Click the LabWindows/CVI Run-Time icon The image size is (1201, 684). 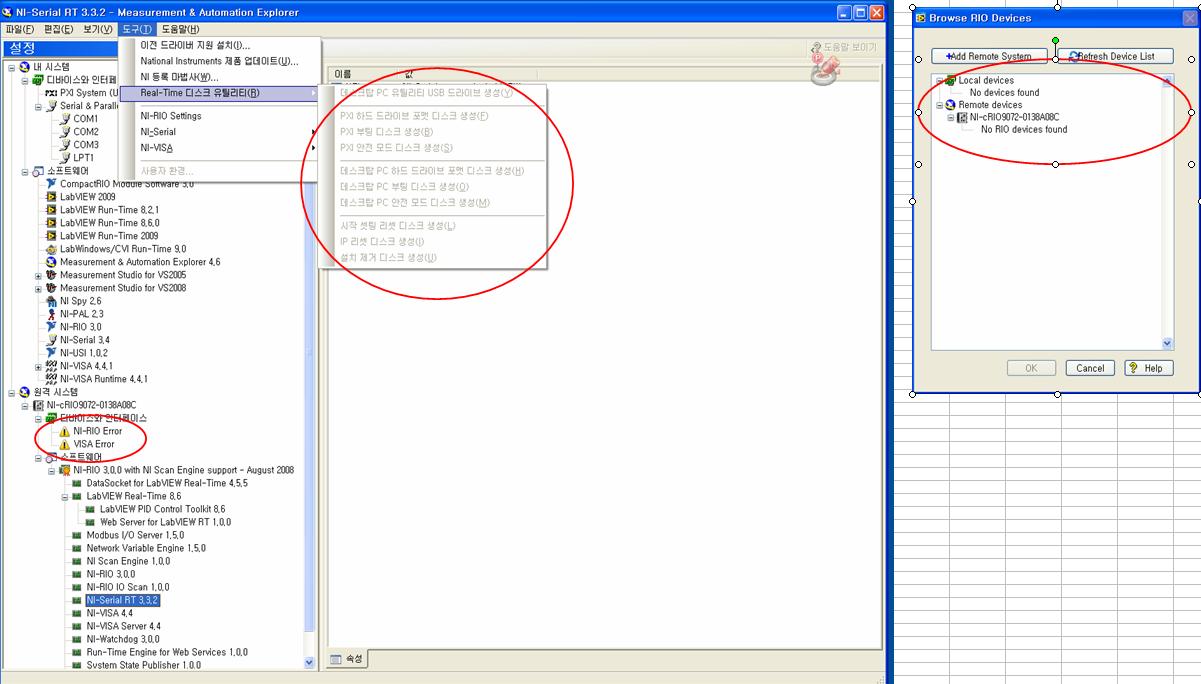click(52, 249)
